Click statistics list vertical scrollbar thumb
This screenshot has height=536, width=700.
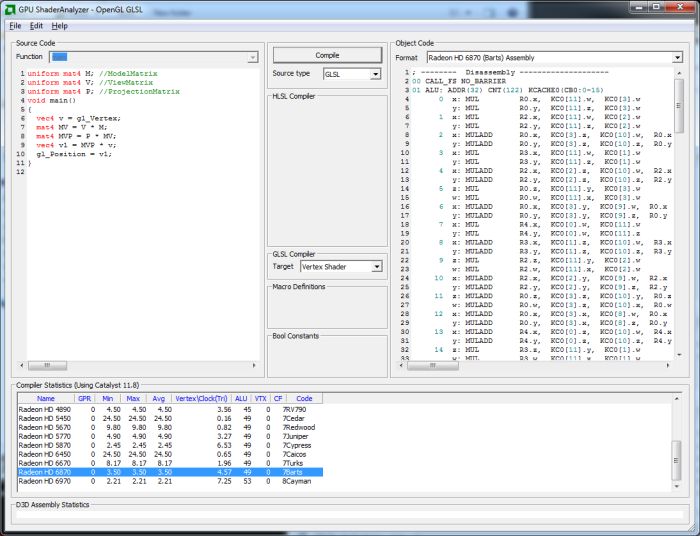(x=676, y=460)
